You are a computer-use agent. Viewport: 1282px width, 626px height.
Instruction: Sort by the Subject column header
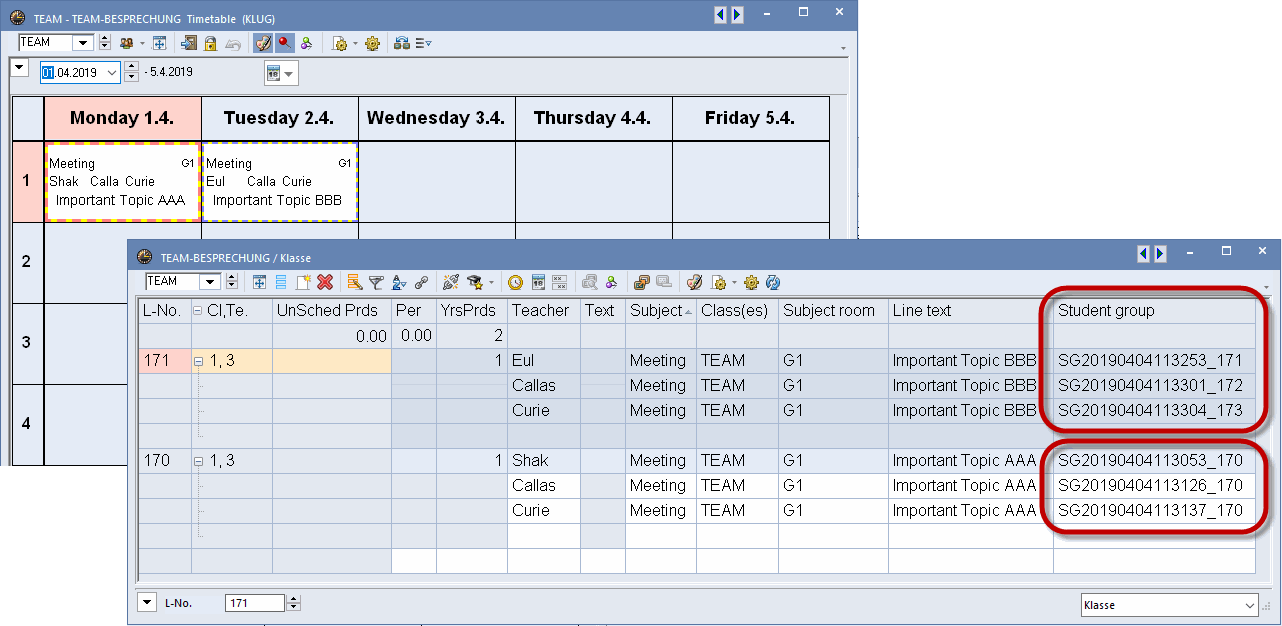click(x=658, y=310)
